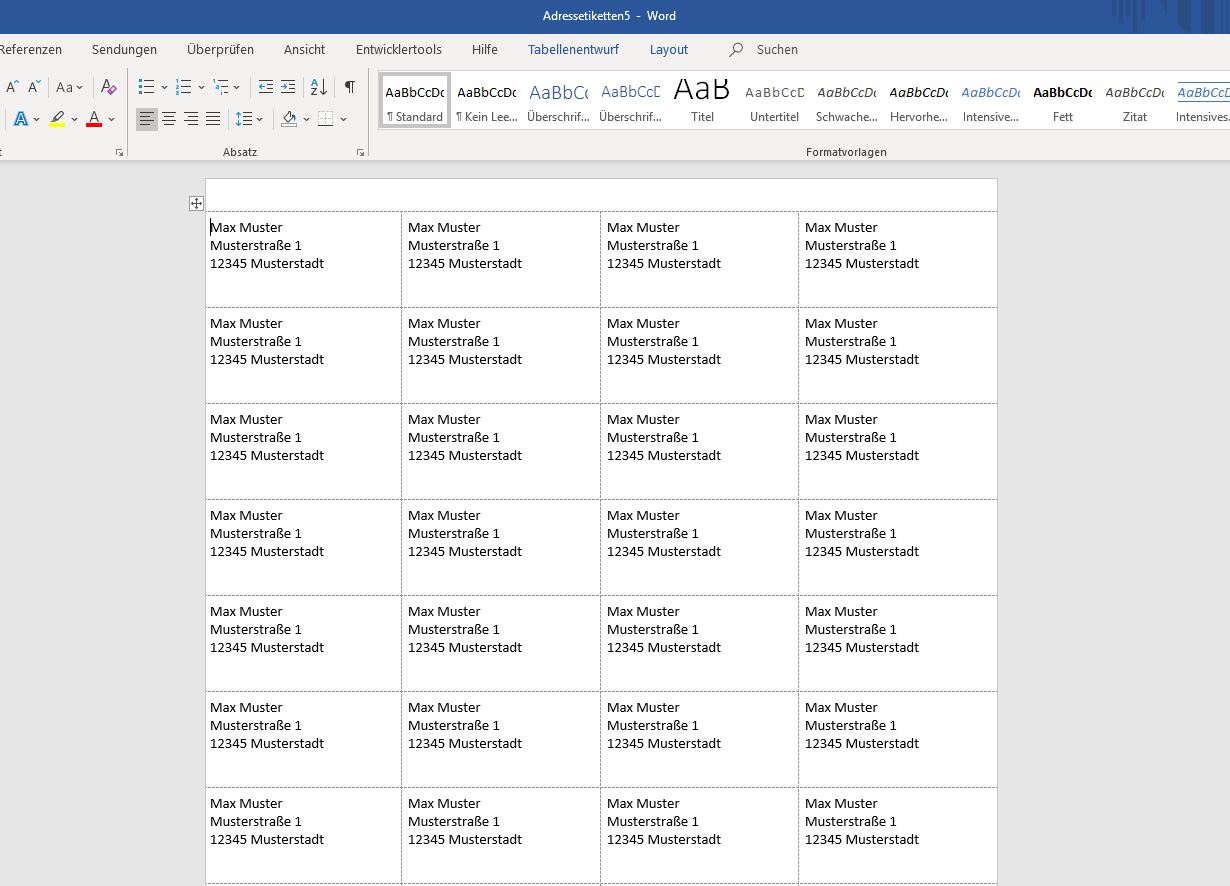
Task: Enable justified text alignment
Action: [x=213, y=119]
